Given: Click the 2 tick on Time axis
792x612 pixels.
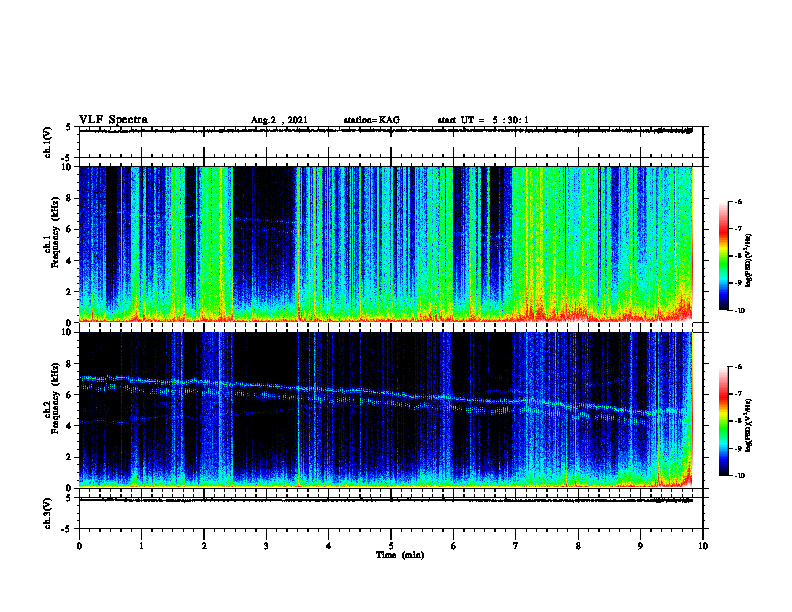Looking at the screenshot, I should tap(204, 546).
